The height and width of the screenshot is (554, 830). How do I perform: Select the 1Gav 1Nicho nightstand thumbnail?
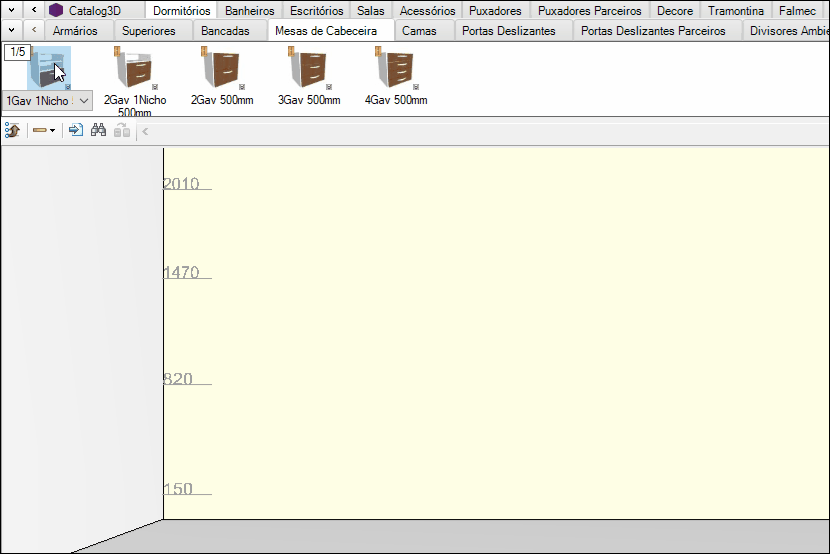pos(49,68)
